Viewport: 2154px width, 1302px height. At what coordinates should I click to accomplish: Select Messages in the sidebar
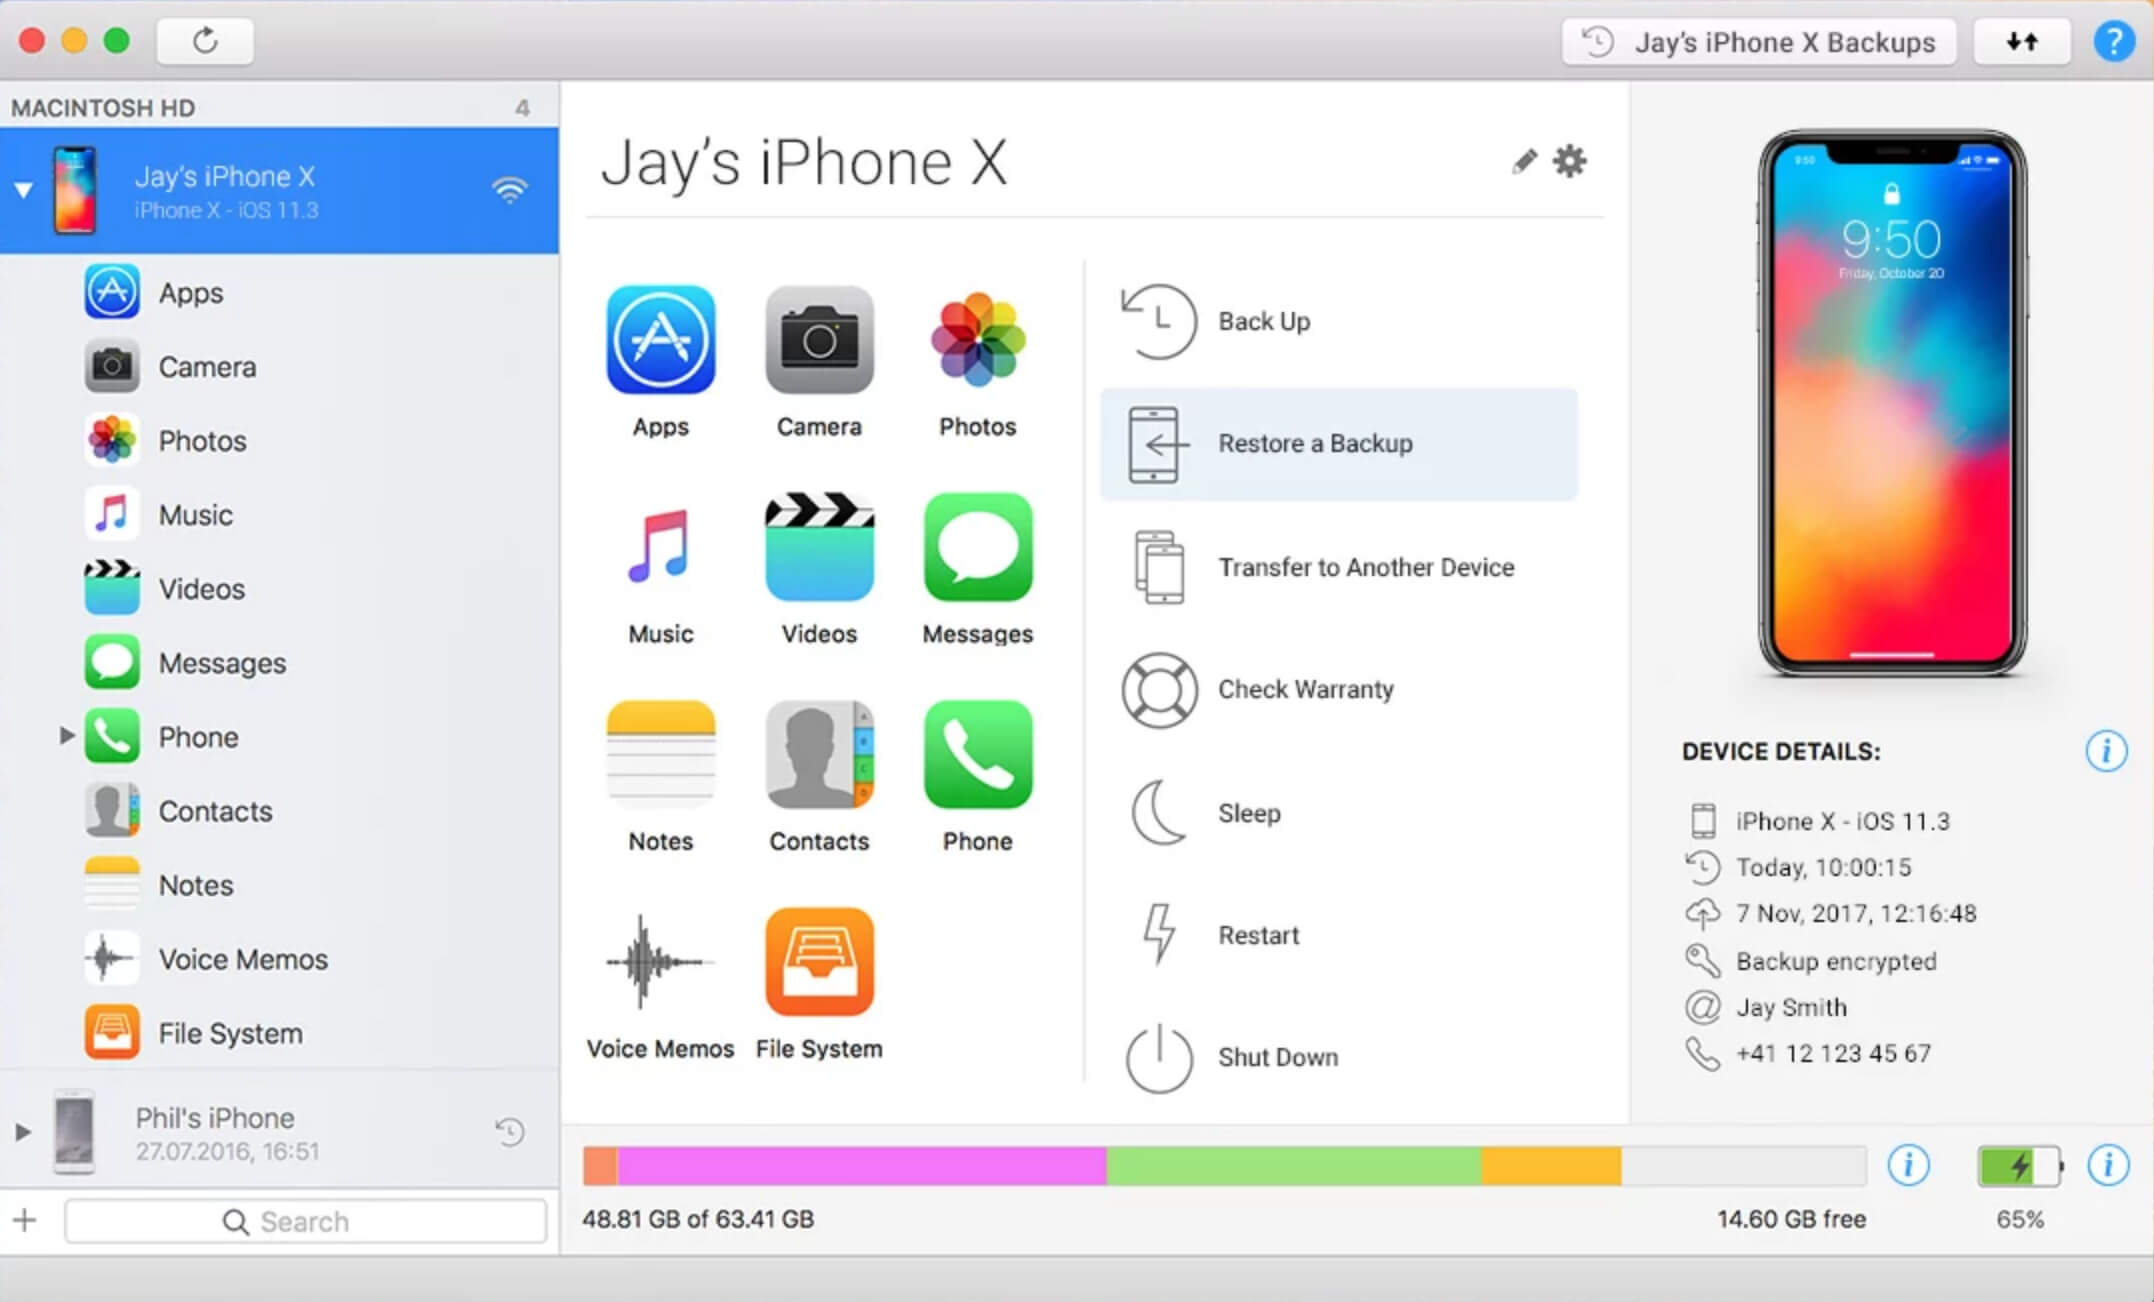pos(280,662)
